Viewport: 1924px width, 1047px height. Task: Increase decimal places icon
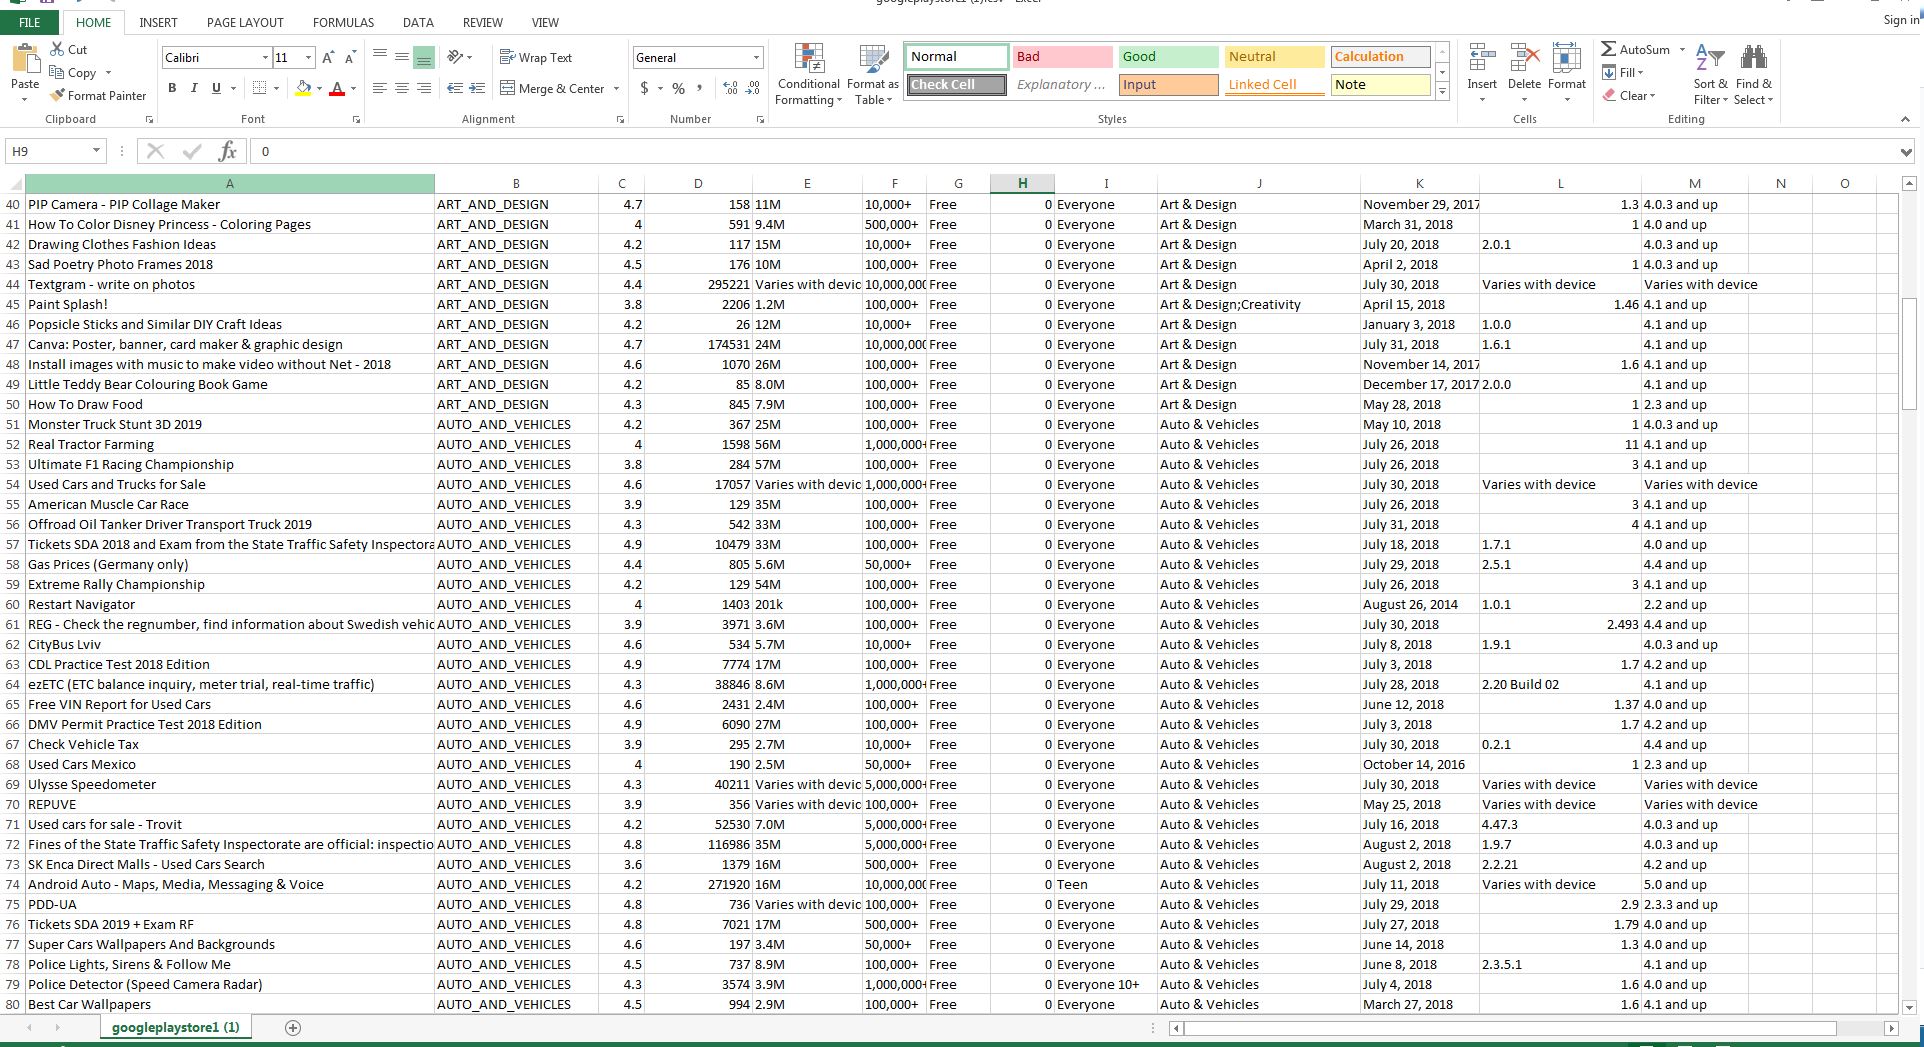pos(730,88)
